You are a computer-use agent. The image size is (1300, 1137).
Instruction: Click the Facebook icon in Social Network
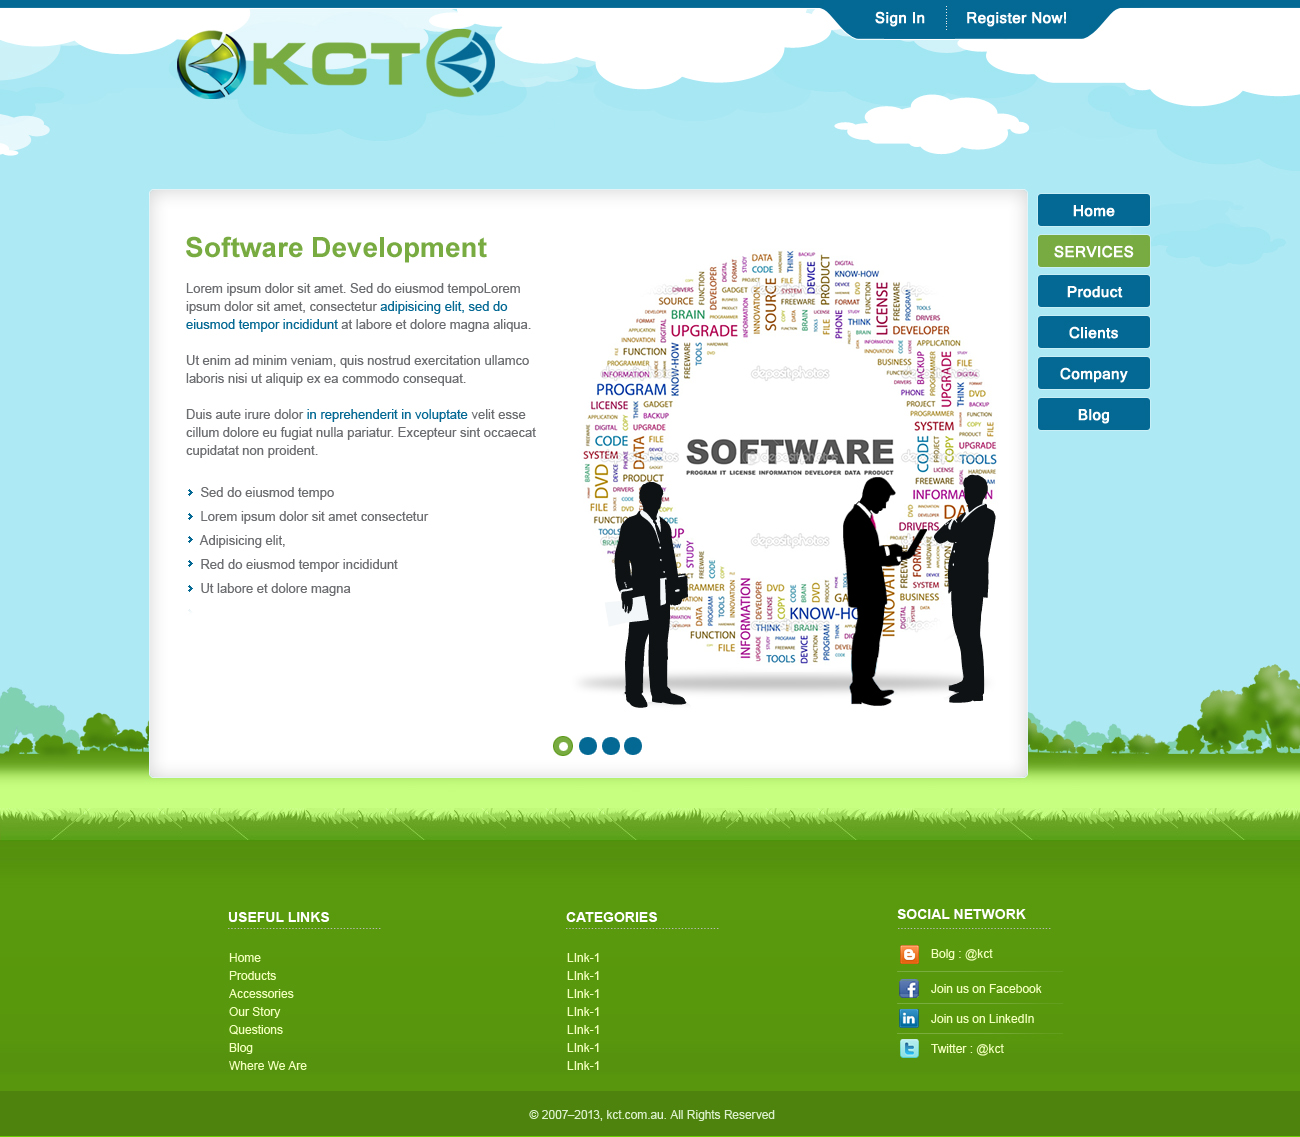(x=909, y=989)
